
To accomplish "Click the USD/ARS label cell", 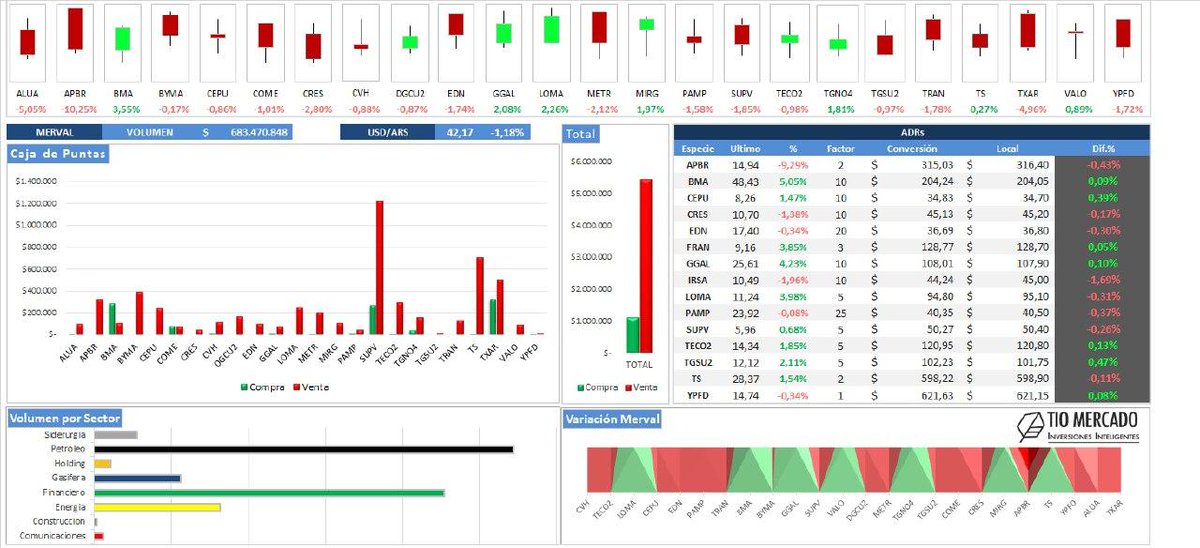I will pos(388,132).
